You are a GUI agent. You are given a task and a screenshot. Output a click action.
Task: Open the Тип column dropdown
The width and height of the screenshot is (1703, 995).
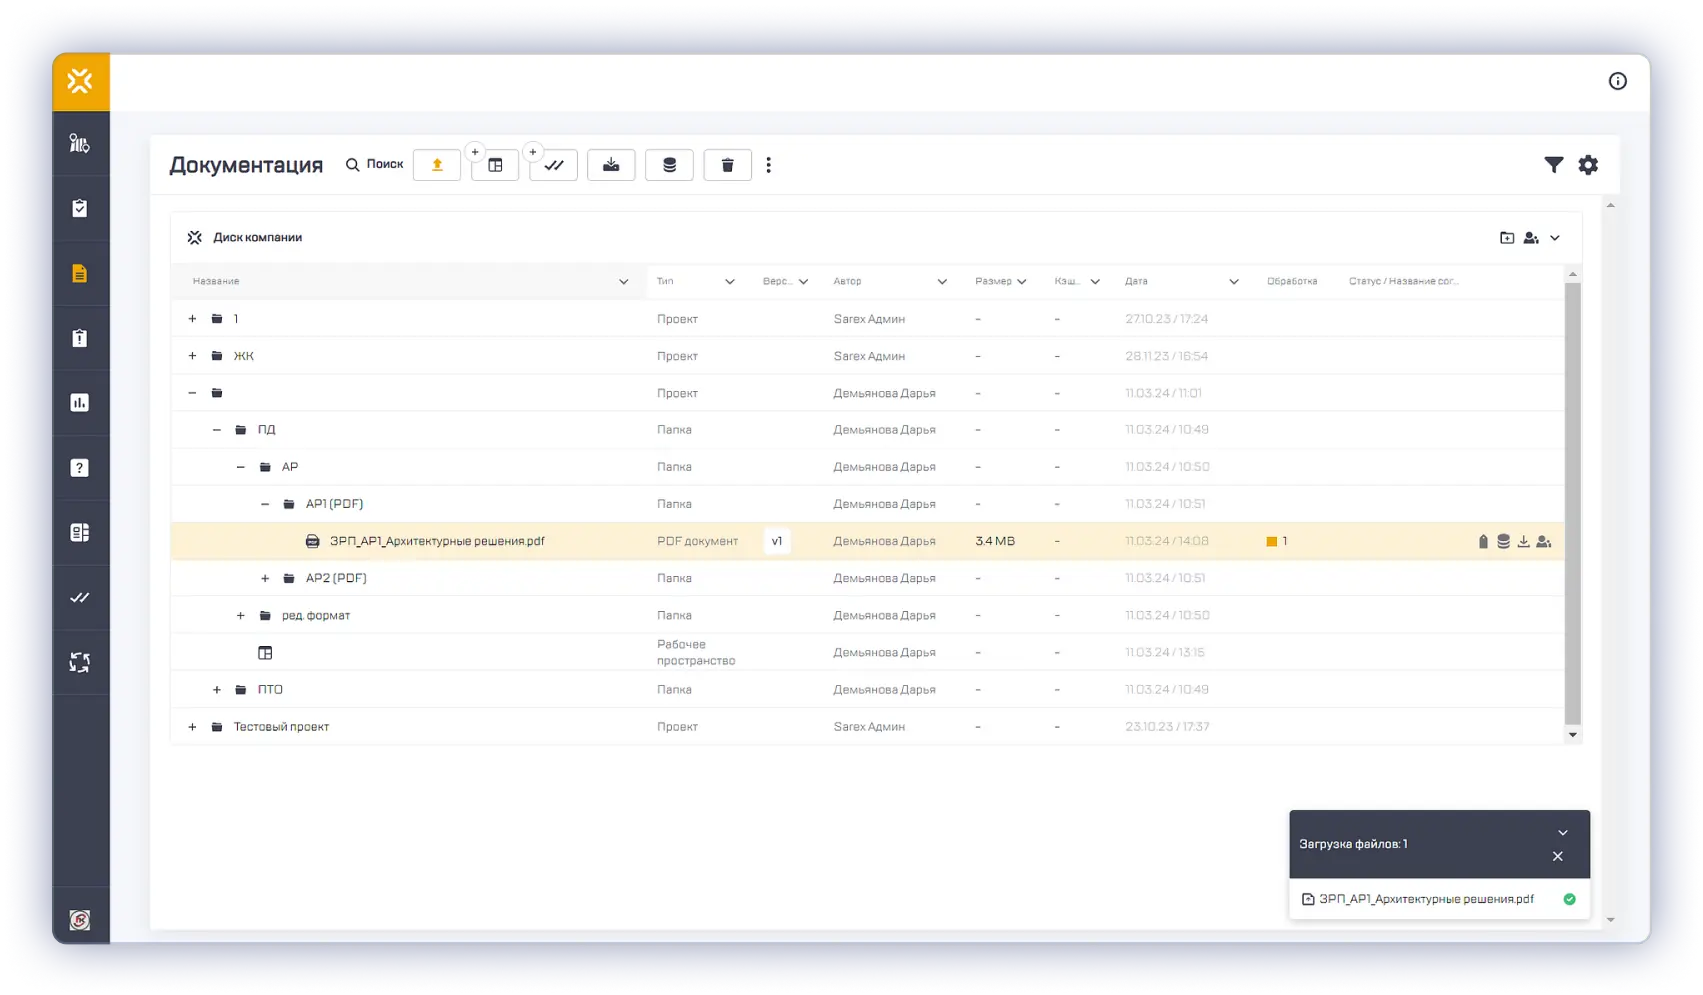729,282
